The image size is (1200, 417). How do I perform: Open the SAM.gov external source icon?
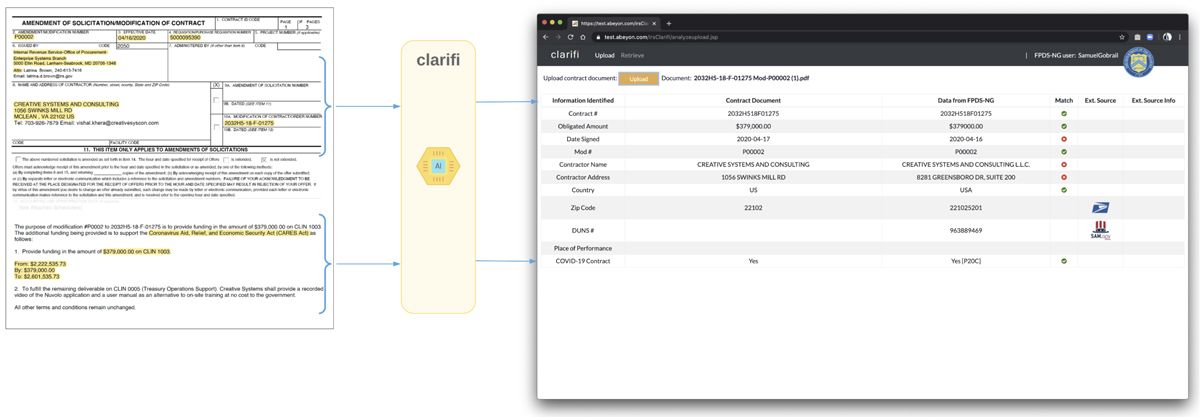1100,229
